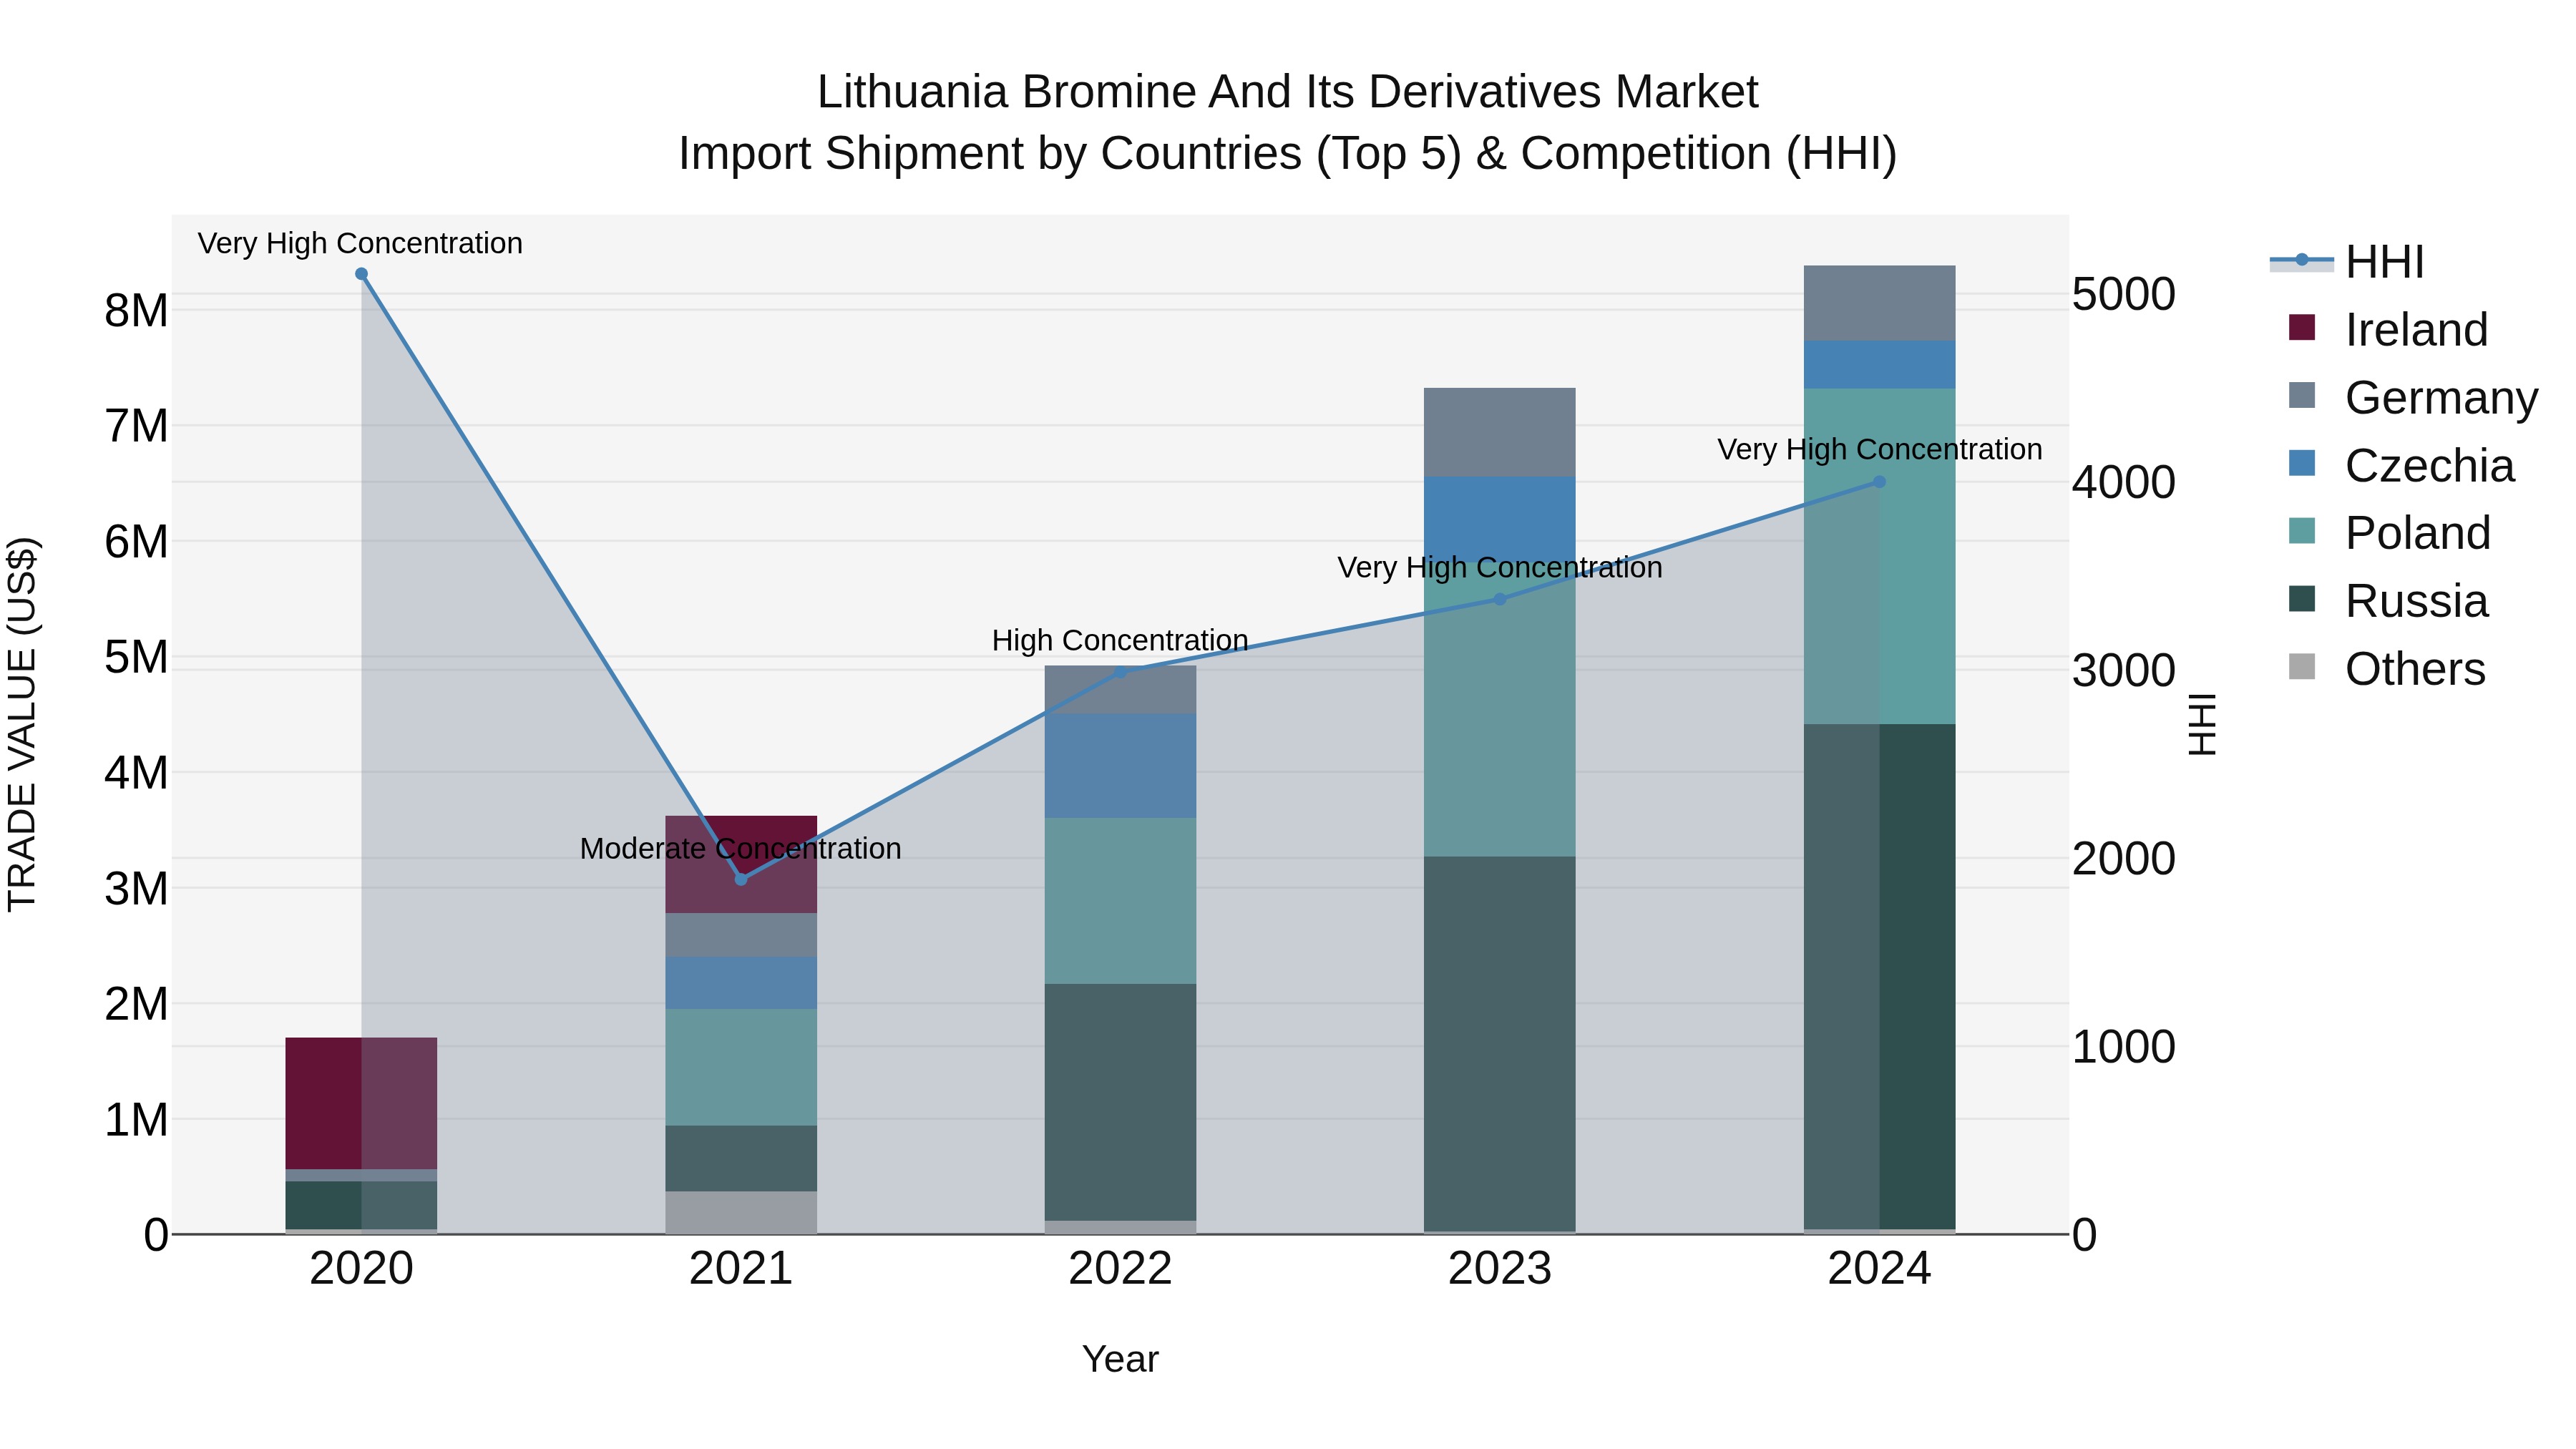Image resolution: width=2576 pixels, height=1449 pixels.
Task: Click the HHI line marker icon in legend
Action: pyautogui.click(x=2302, y=260)
